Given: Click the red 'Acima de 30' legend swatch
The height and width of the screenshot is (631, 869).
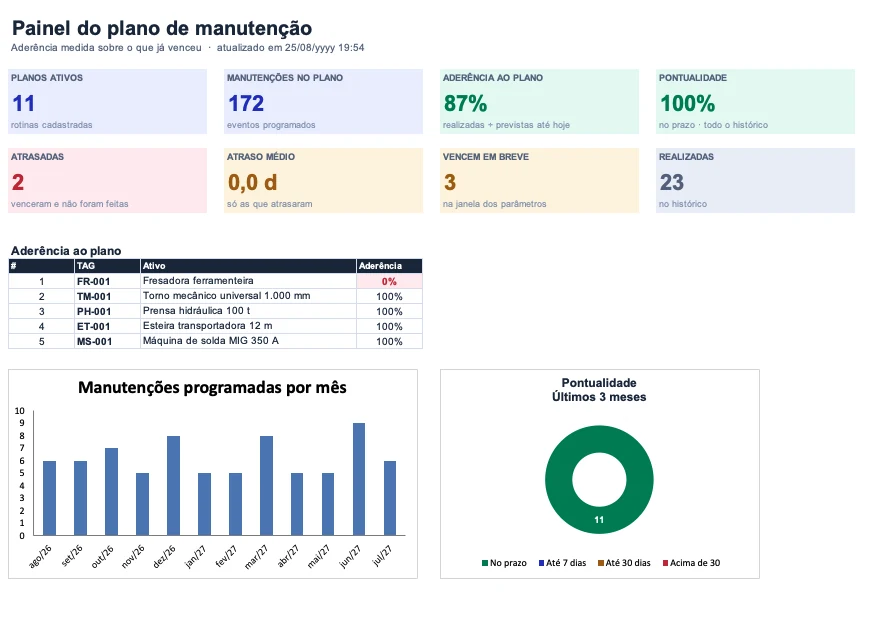Looking at the screenshot, I should [x=666, y=563].
